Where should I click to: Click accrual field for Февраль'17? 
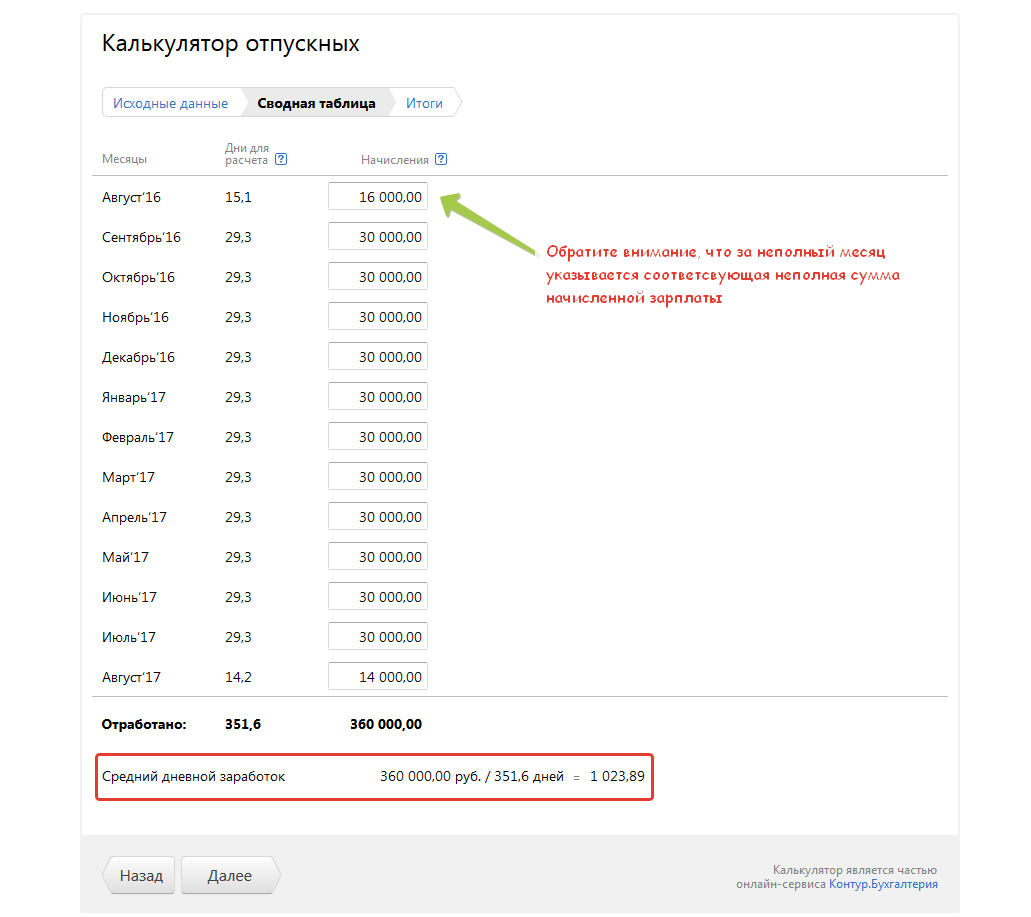click(x=378, y=437)
